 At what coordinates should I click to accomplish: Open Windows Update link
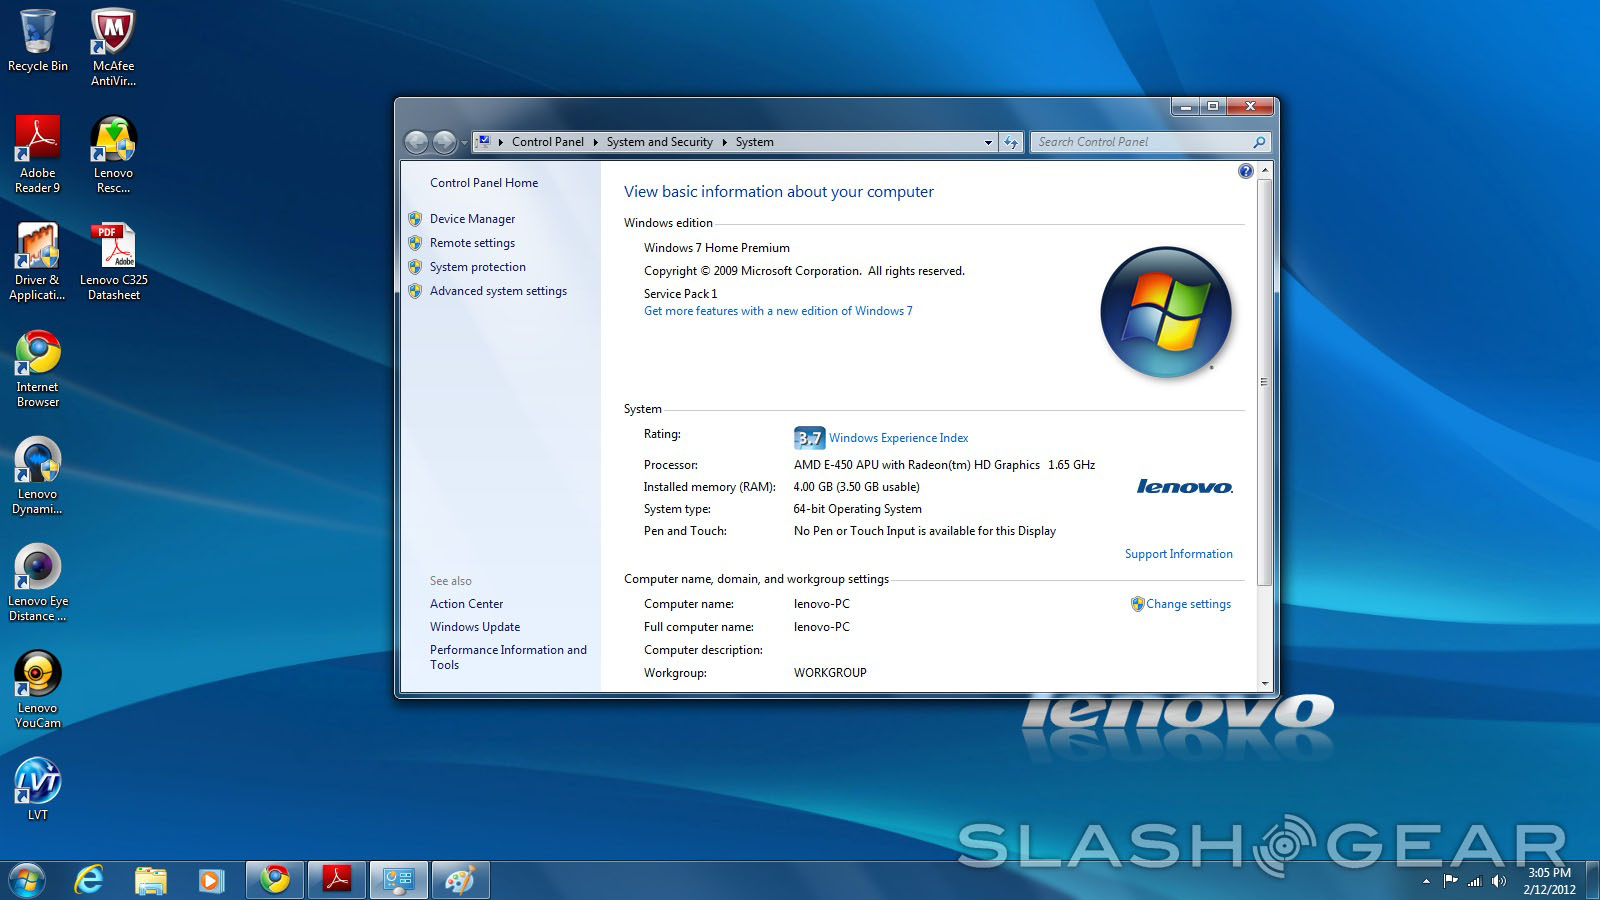coord(475,627)
